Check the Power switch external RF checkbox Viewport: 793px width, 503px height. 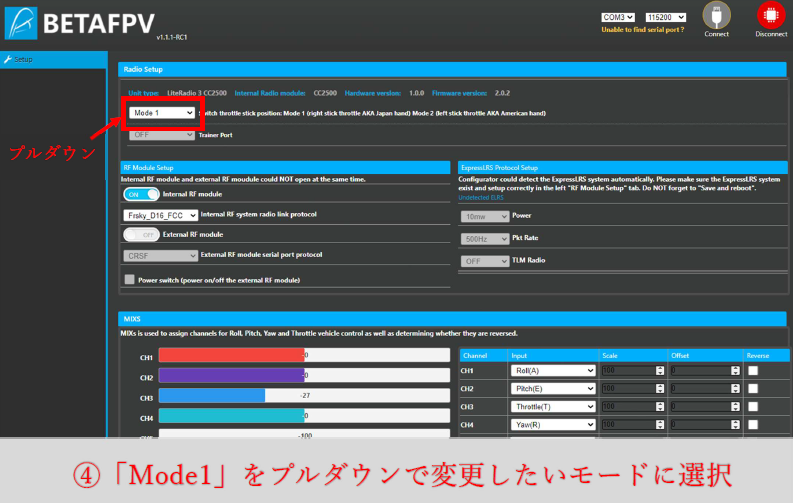tap(129, 280)
